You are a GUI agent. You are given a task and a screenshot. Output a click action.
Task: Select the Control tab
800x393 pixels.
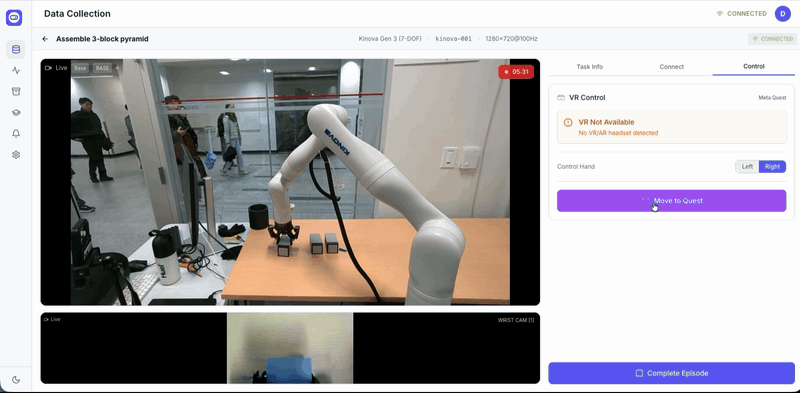754,67
